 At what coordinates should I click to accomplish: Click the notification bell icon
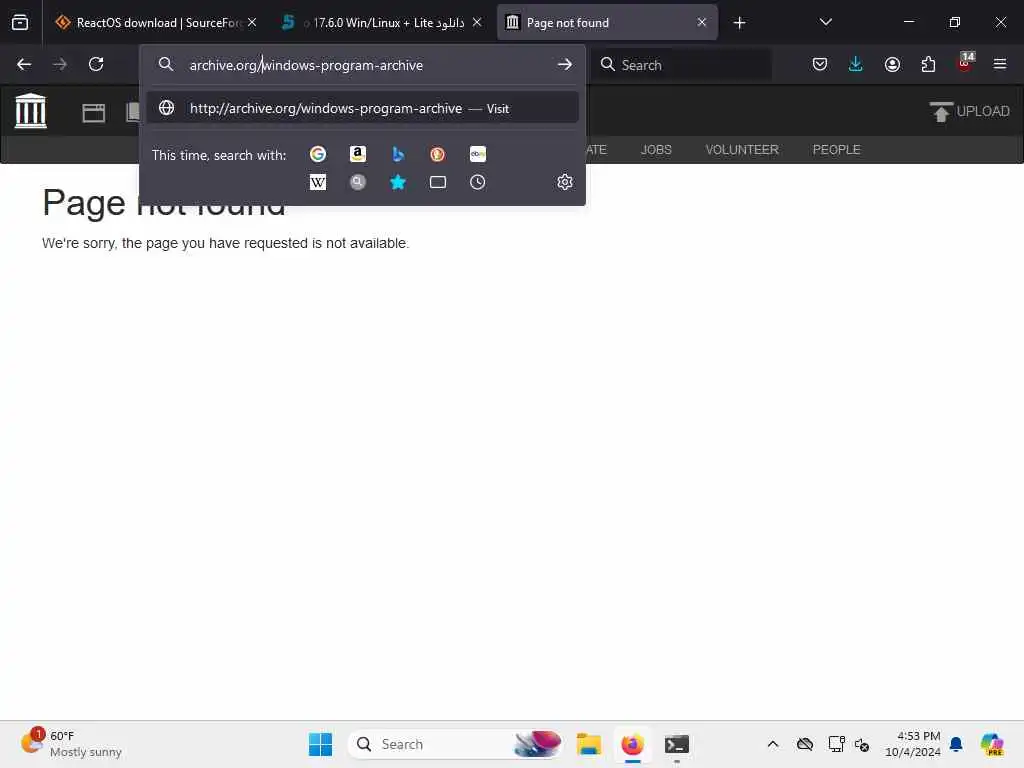coord(956,744)
